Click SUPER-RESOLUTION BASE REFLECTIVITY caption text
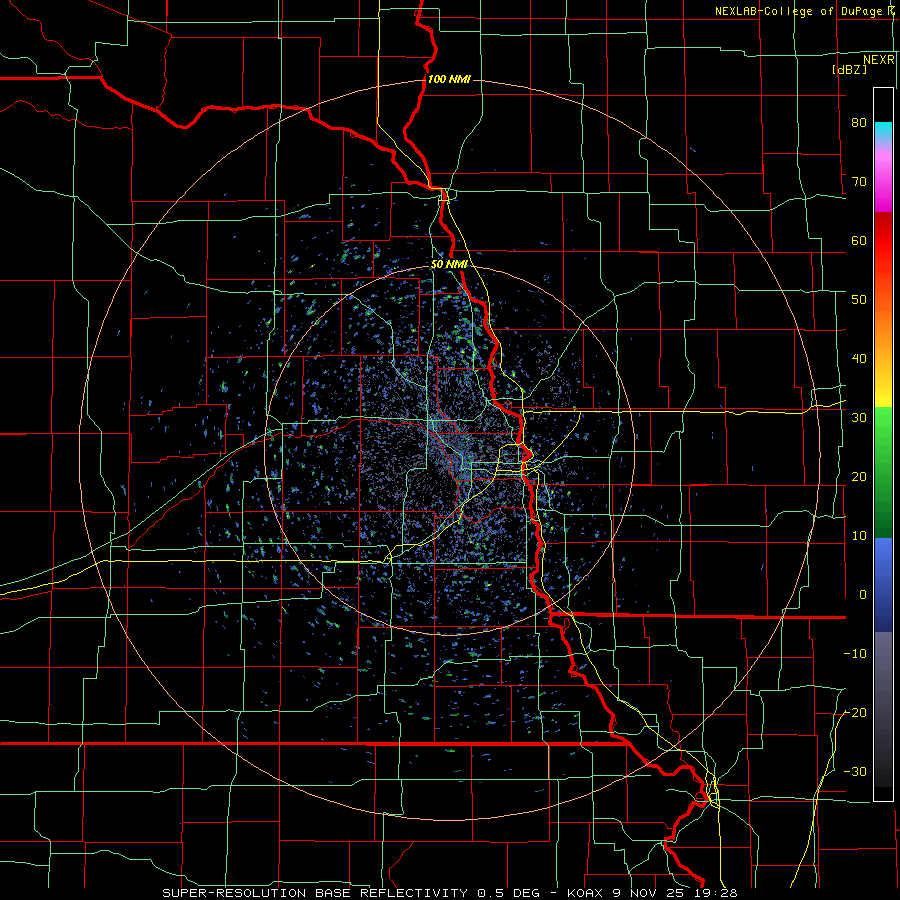The image size is (900, 900). pos(315,893)
